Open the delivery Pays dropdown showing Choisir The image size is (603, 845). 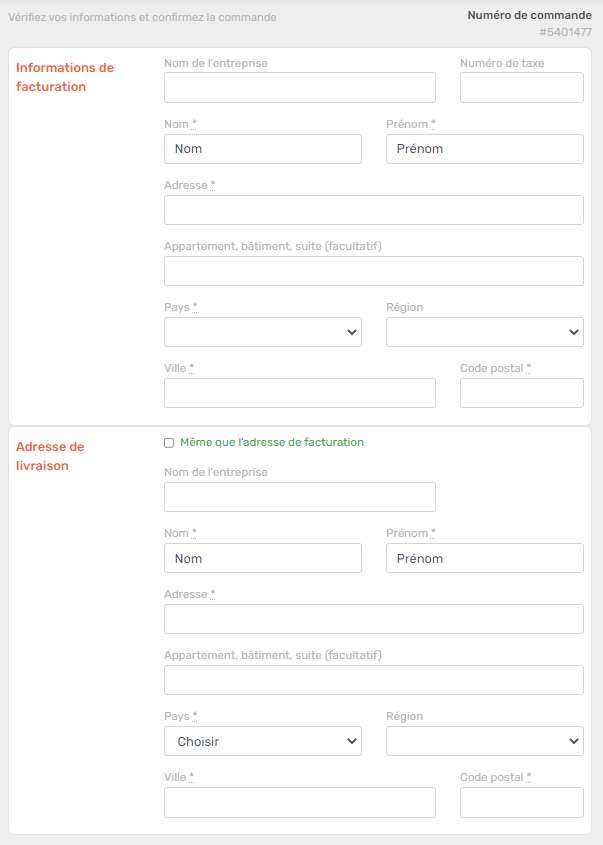pyautogui.click(x=263, y=741)
